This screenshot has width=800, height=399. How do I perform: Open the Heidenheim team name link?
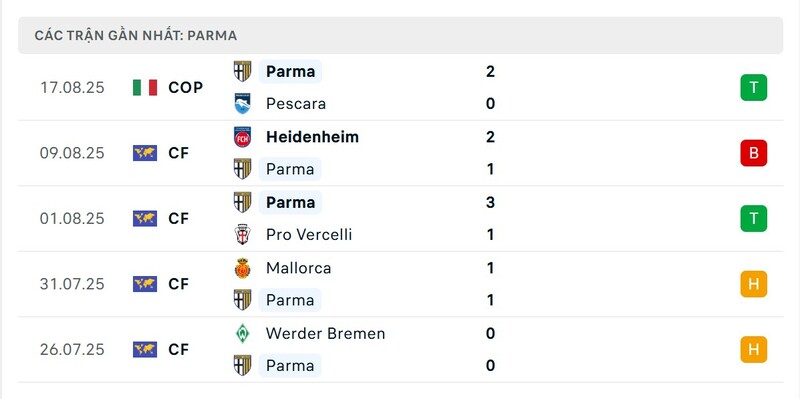click(x=312, y=137)
